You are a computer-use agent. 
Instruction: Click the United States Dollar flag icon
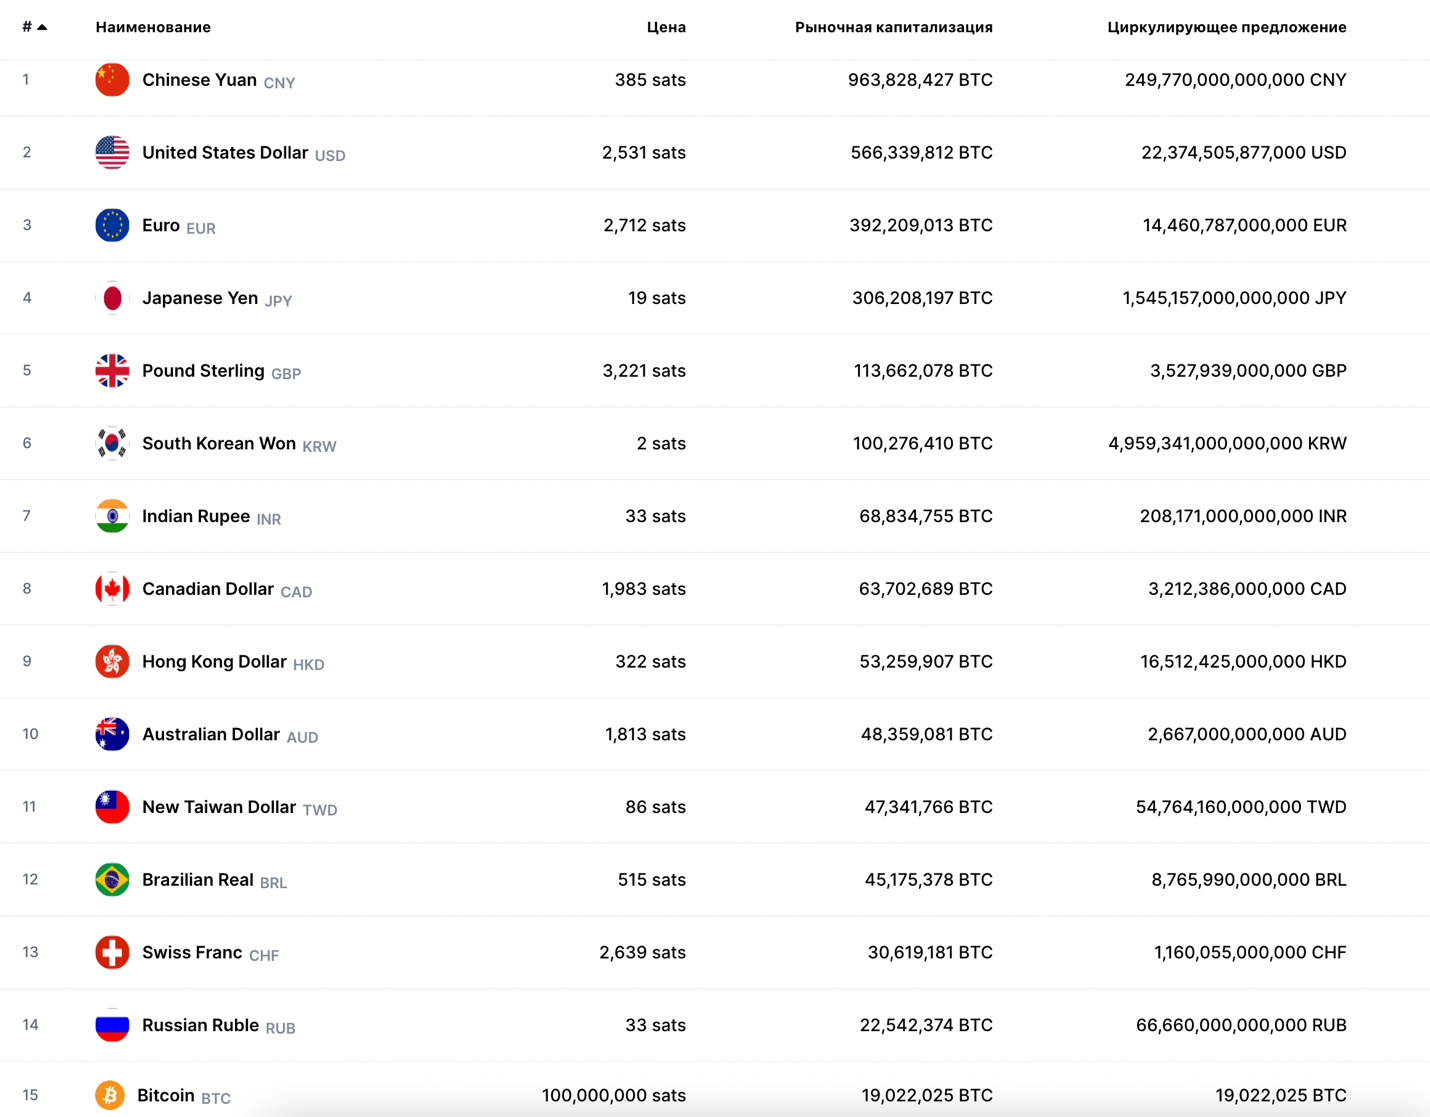(x=112, y=153)
